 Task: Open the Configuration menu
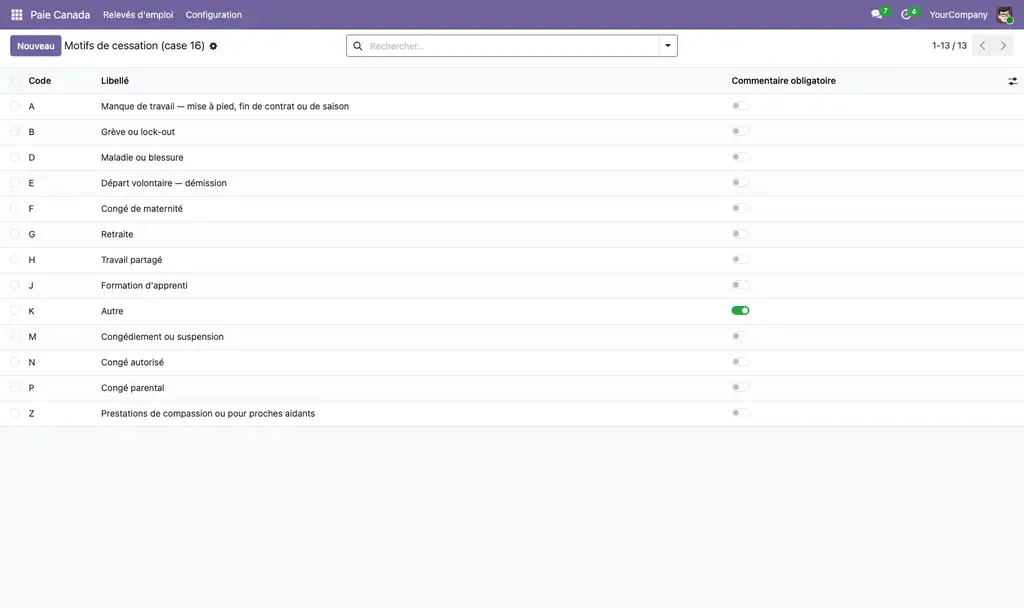(214, 14)
